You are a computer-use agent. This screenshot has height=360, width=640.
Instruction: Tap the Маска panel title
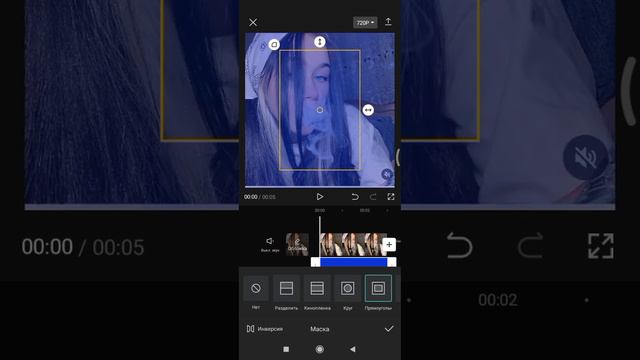click(320, 329)
